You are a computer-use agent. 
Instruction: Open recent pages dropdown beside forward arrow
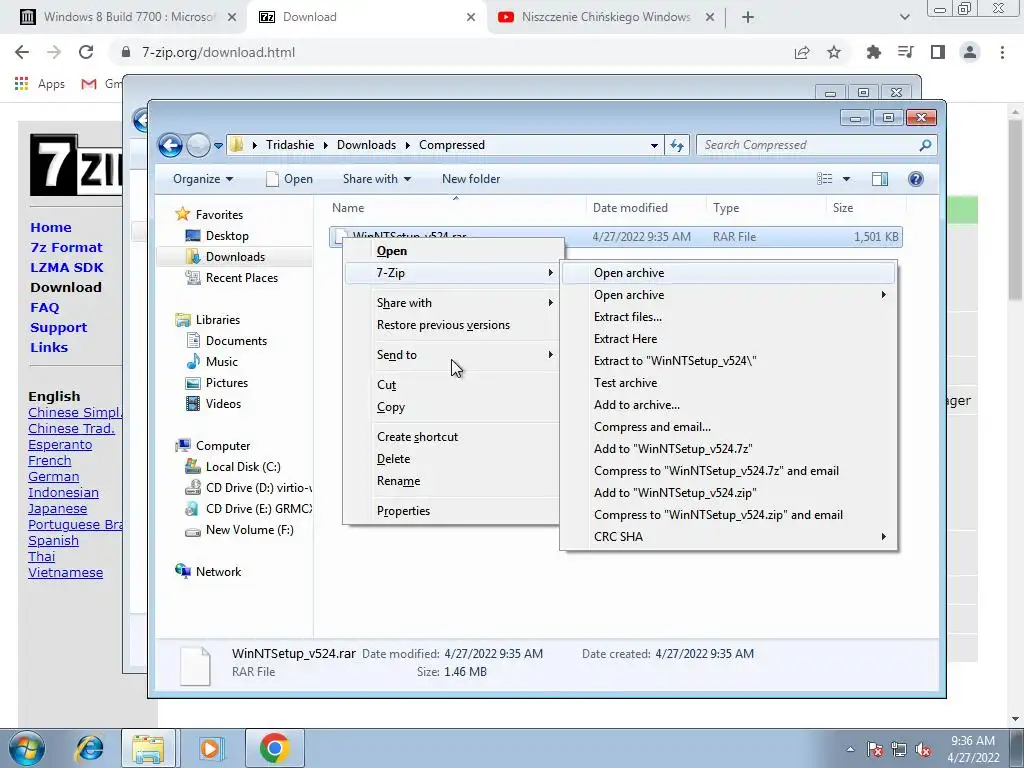click(218, 145)
